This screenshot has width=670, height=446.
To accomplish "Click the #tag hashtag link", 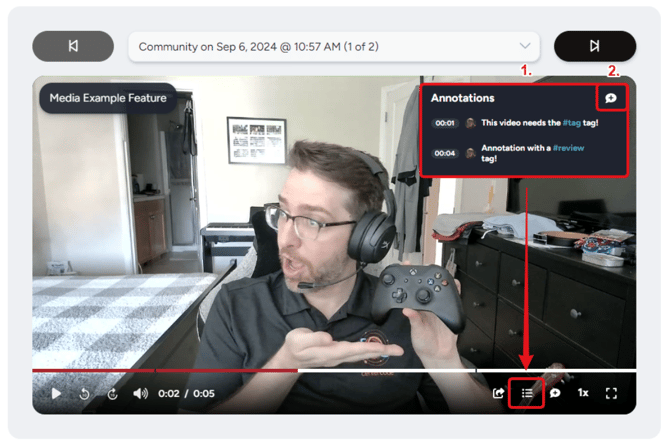I will coord(574,123).
